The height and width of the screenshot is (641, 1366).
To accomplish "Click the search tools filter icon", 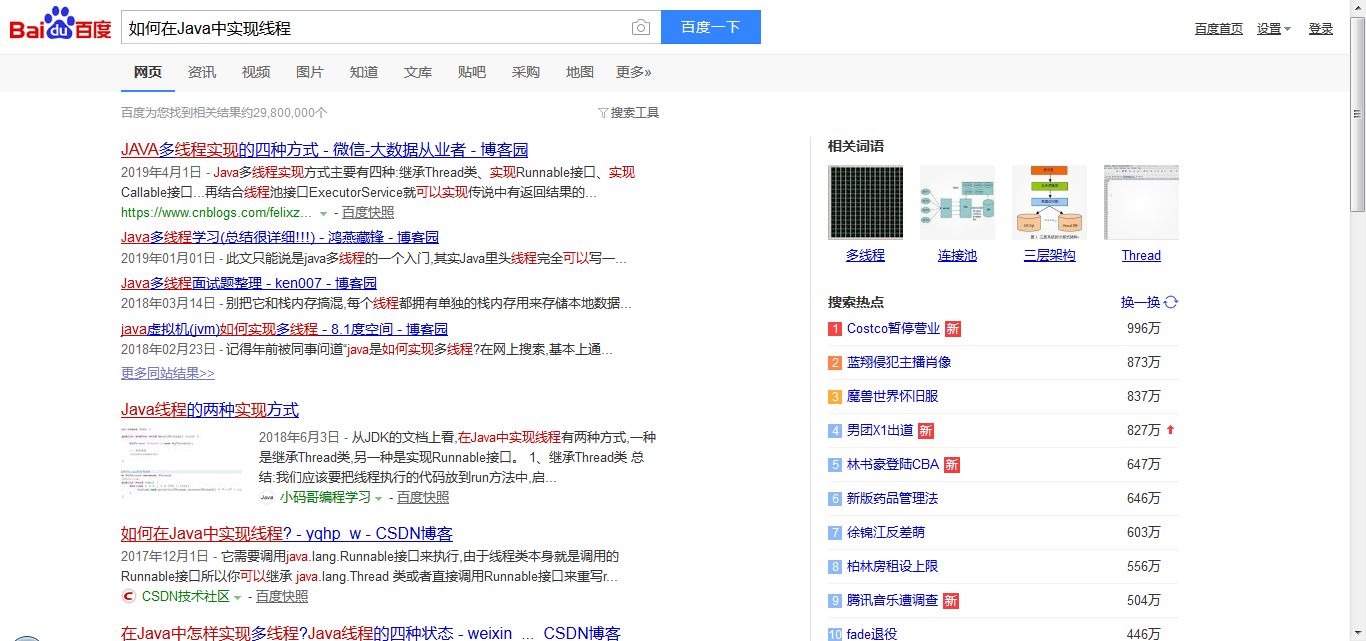I will tap(603, 113).
